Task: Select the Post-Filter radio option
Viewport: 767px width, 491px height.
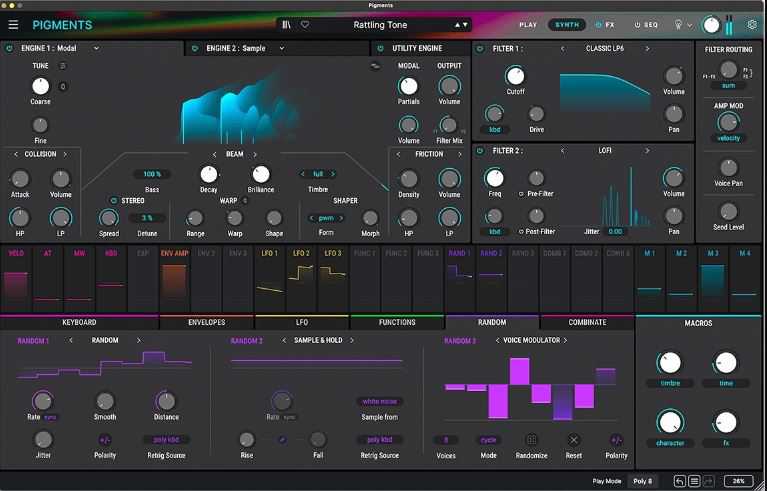Action: point(521,232)
